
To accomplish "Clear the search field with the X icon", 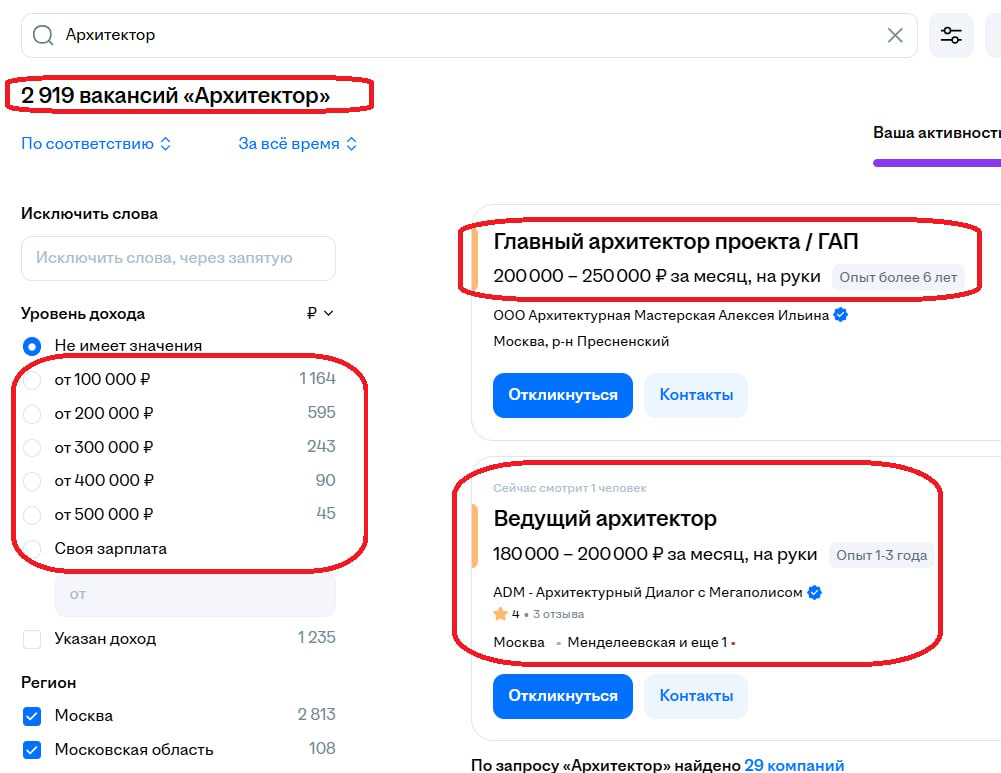I will tap(895, 35).
